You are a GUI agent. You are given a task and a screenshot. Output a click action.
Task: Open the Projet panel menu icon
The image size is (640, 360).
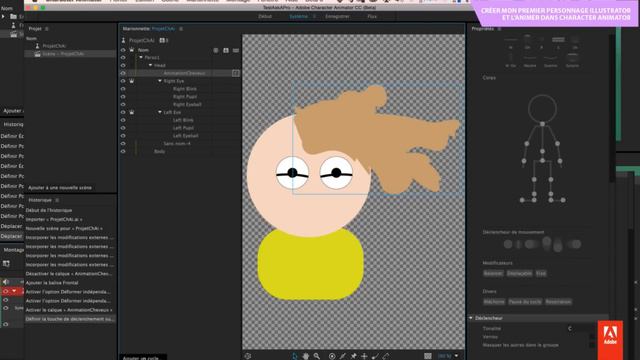[47, 29]
